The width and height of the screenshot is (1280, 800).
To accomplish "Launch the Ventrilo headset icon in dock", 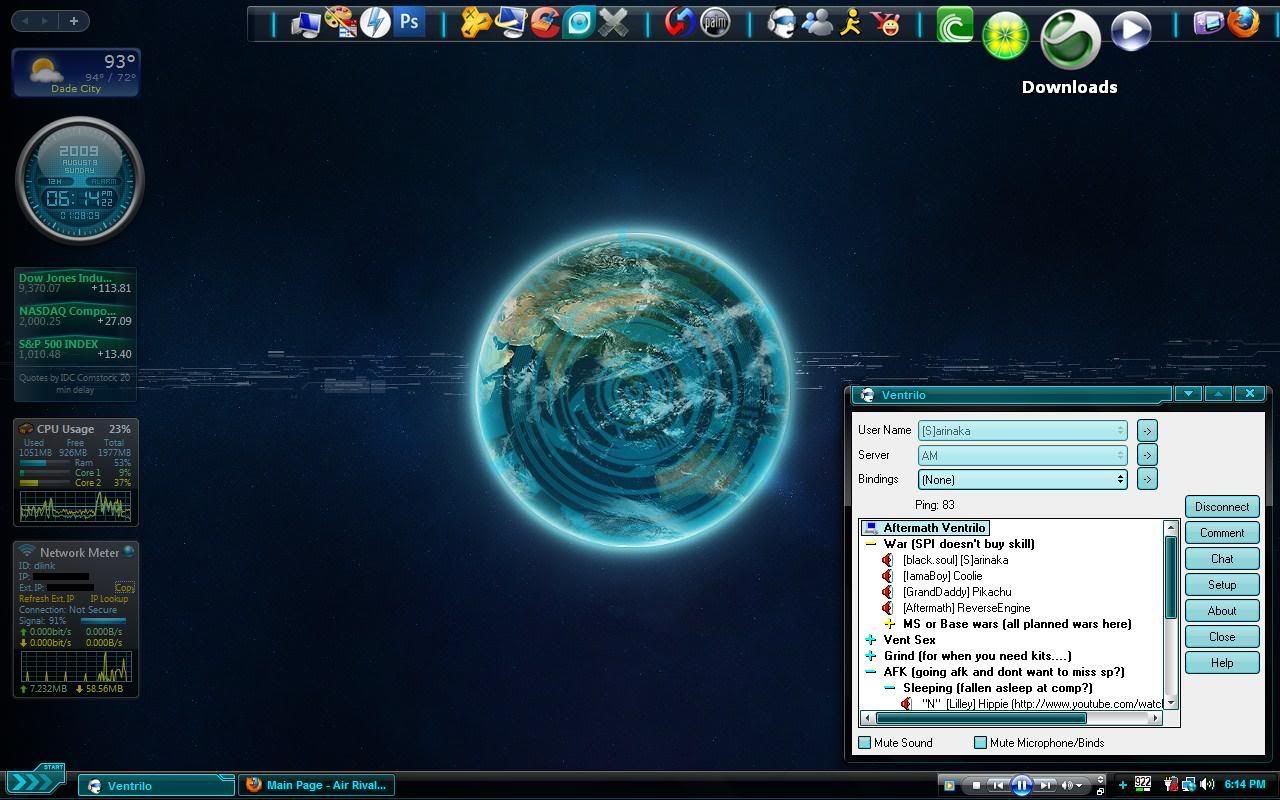I will point(782,22).
